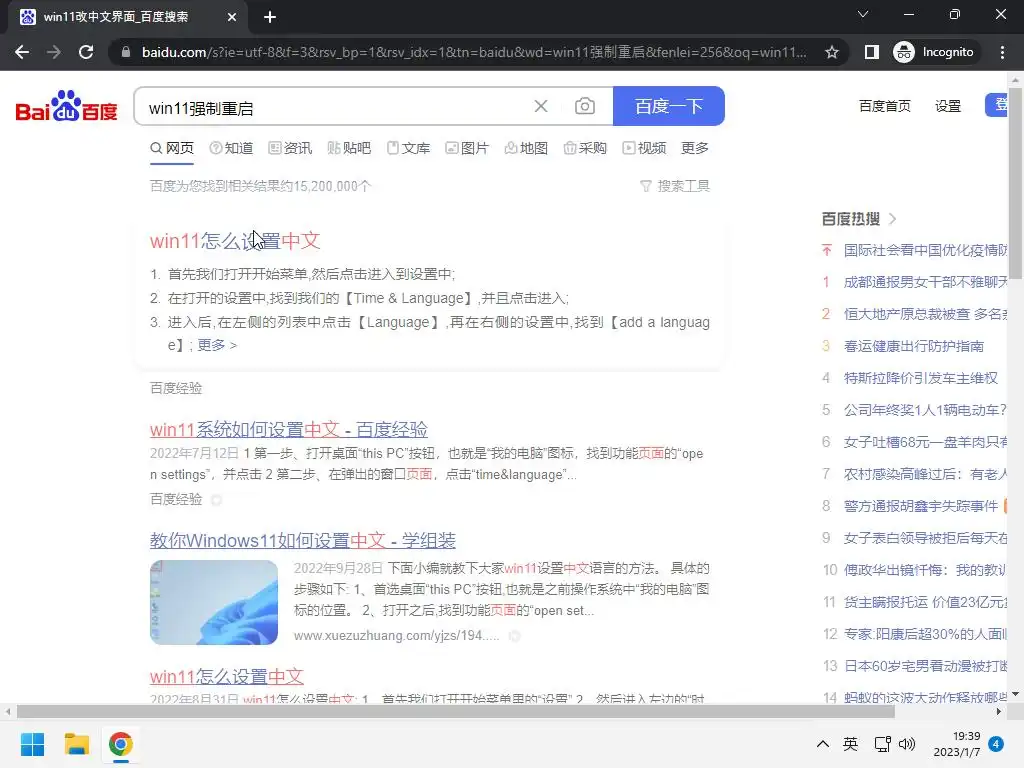Click the Windows 11 wallpaper thumbnail
This screenshot has width=1024, height=768.
(214, 602)
